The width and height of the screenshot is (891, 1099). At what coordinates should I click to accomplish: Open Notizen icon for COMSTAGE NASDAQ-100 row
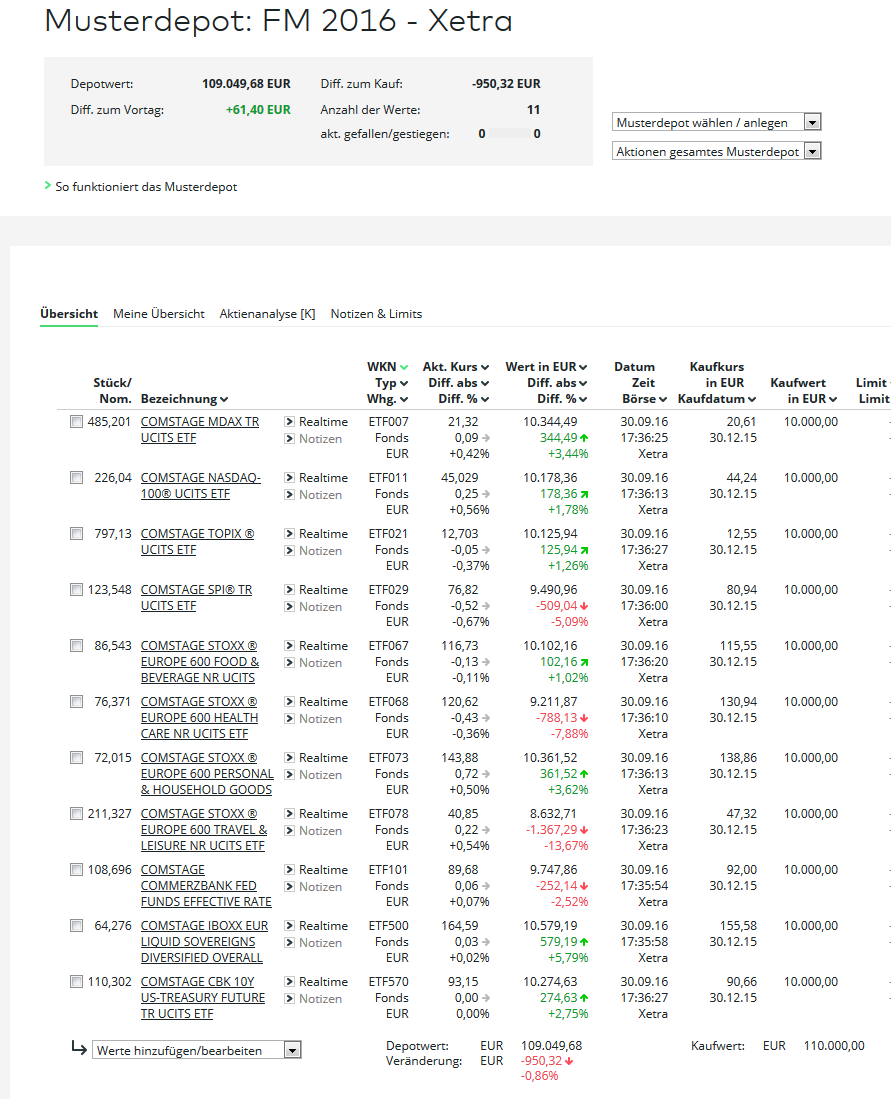[x=289, y=495]
